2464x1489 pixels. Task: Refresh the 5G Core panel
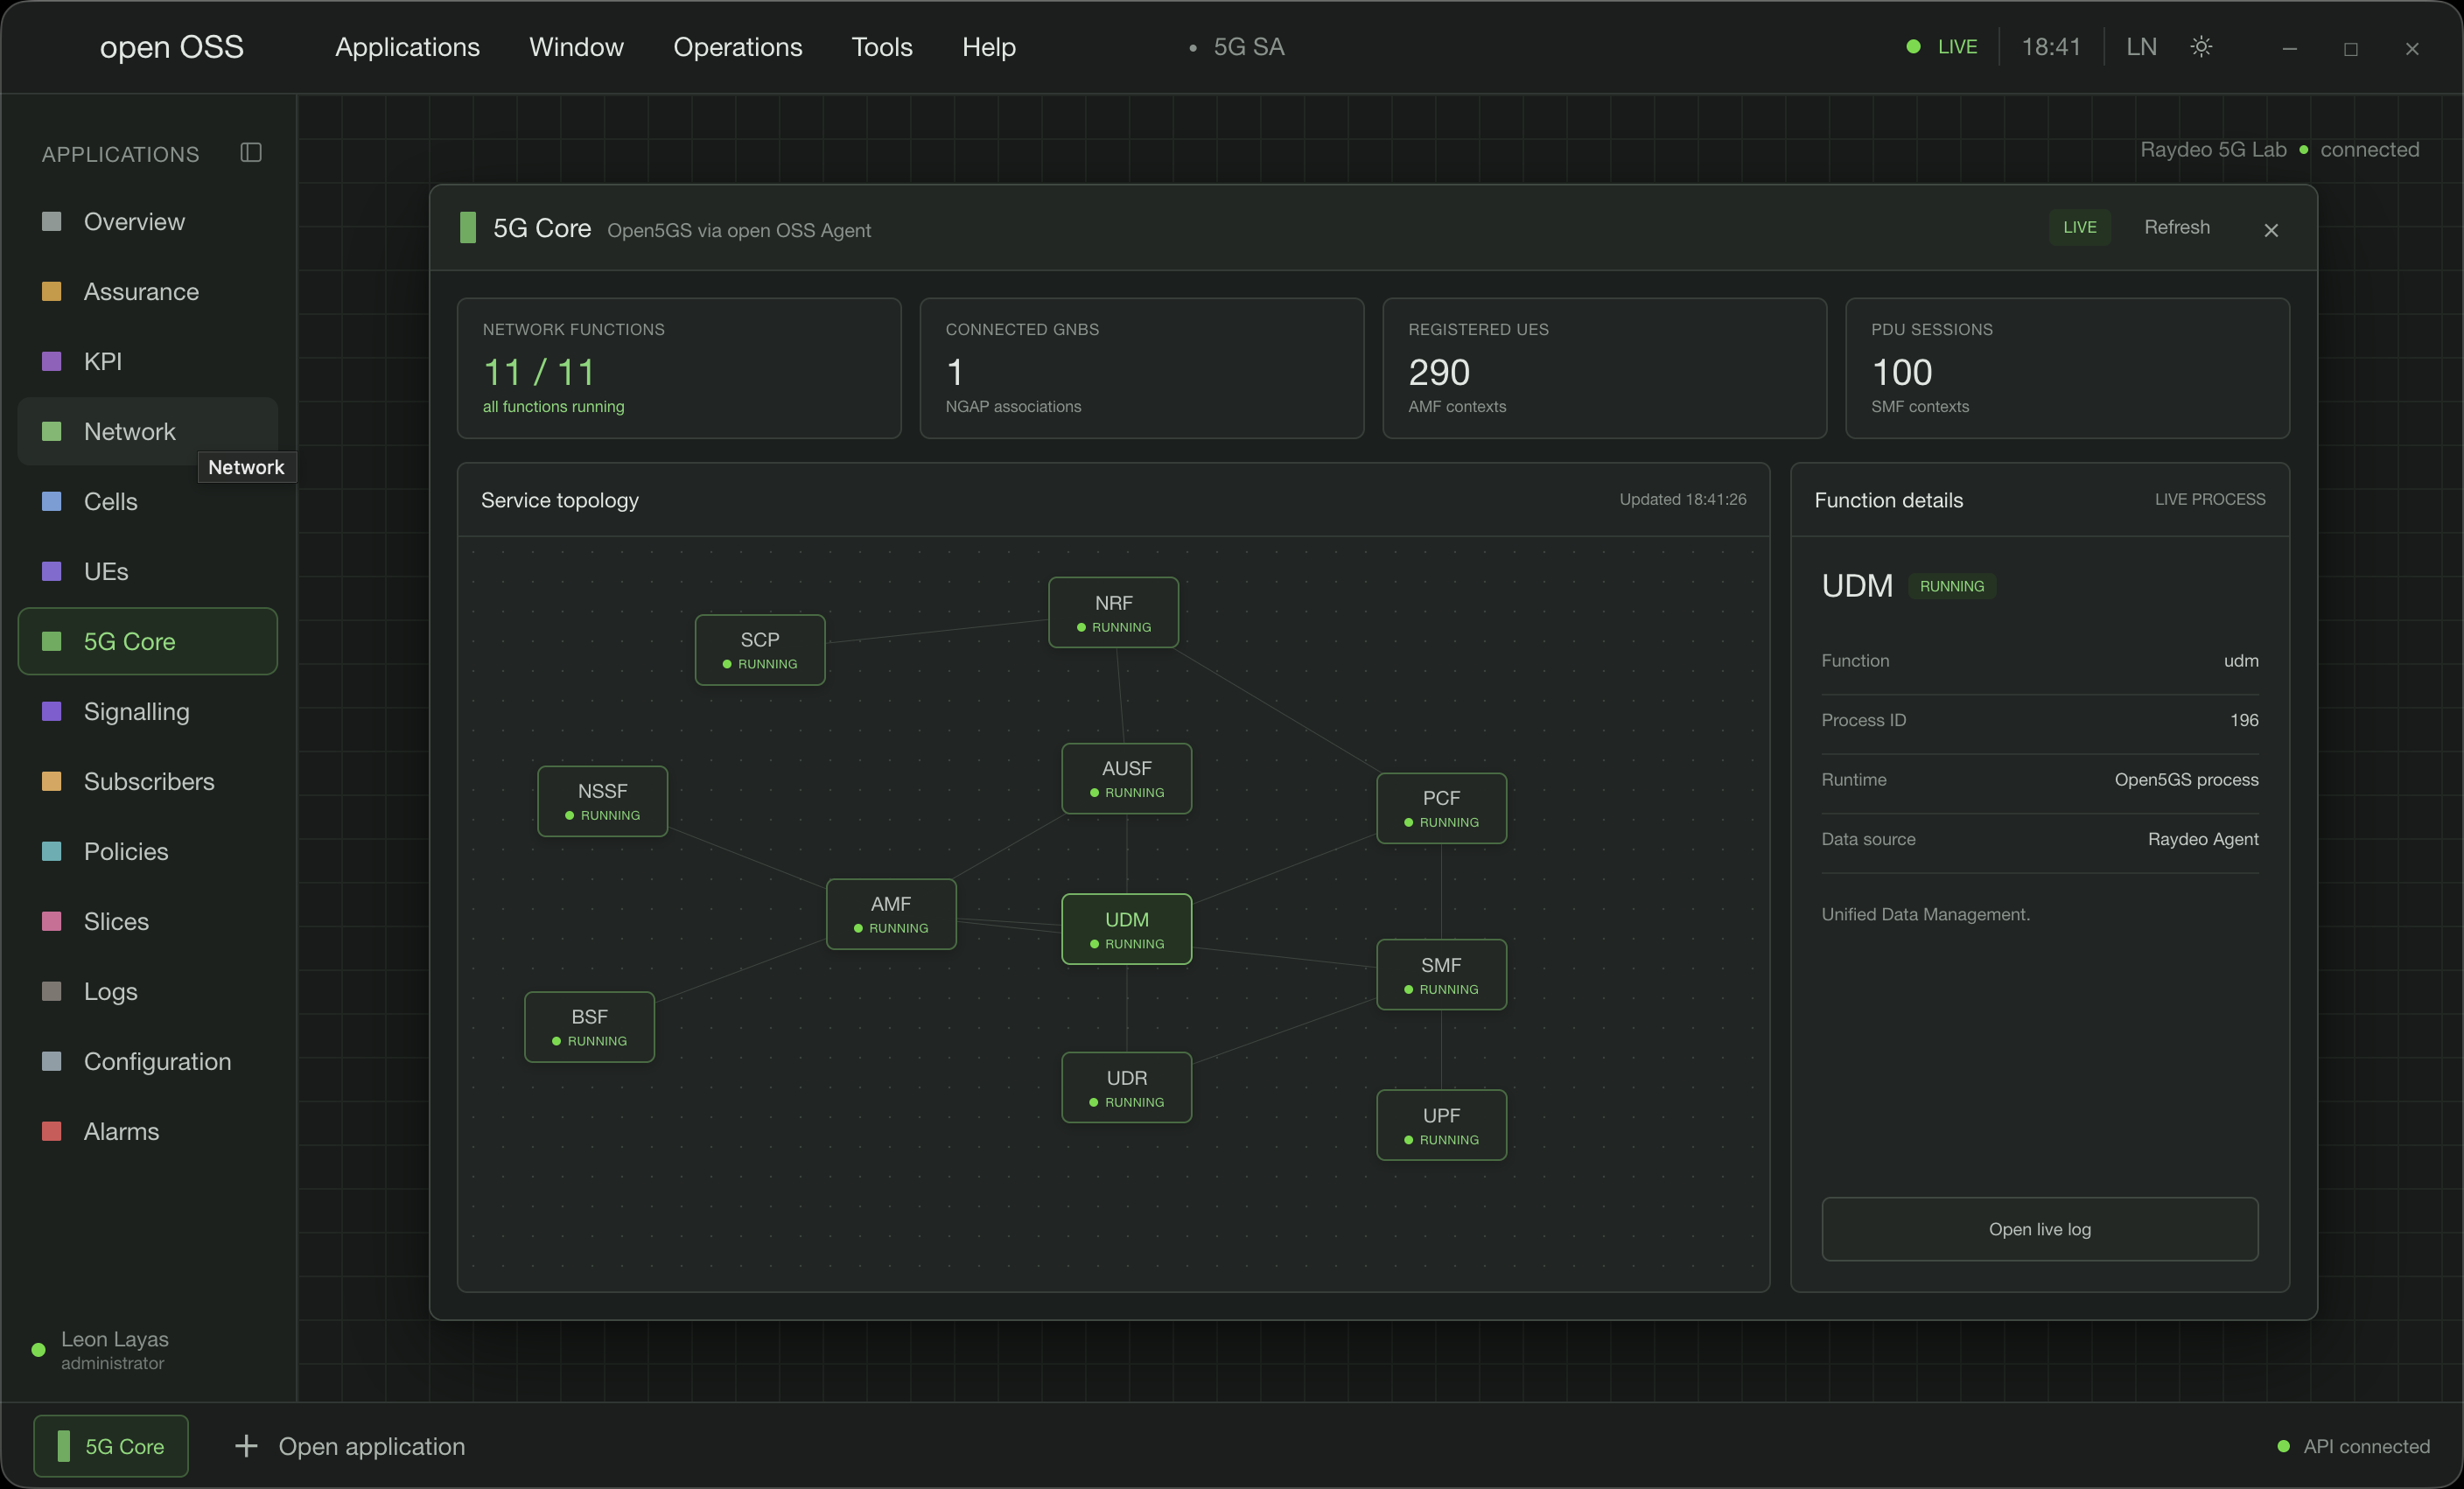click(2177, 227)
